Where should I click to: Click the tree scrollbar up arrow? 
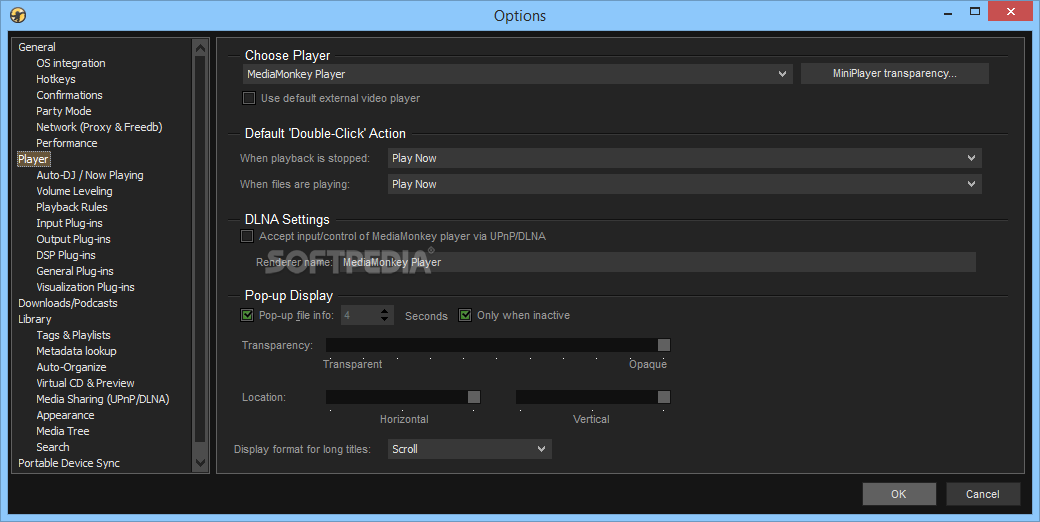(x=200, y=48)
